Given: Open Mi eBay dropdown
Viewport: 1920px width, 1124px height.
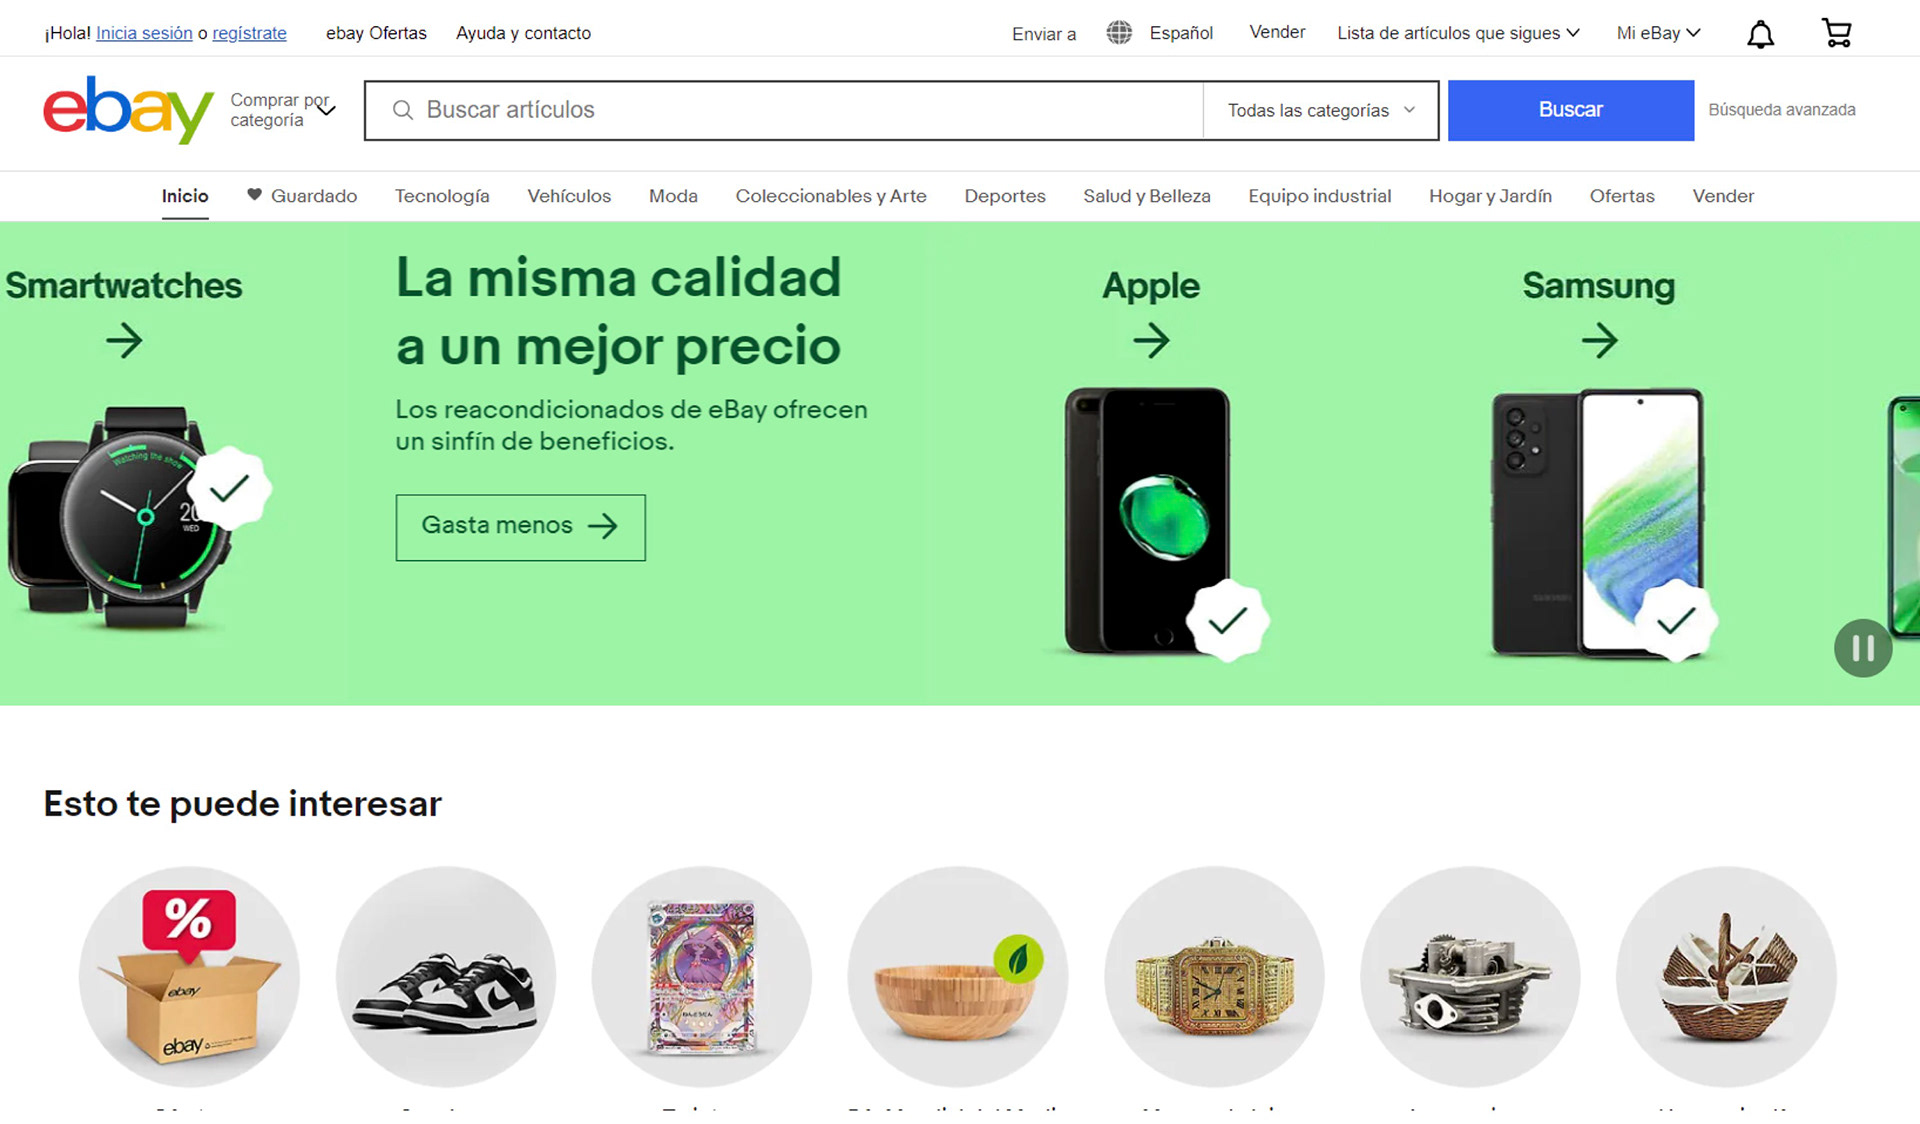Looking at the screenshot, I should 1658,33.
